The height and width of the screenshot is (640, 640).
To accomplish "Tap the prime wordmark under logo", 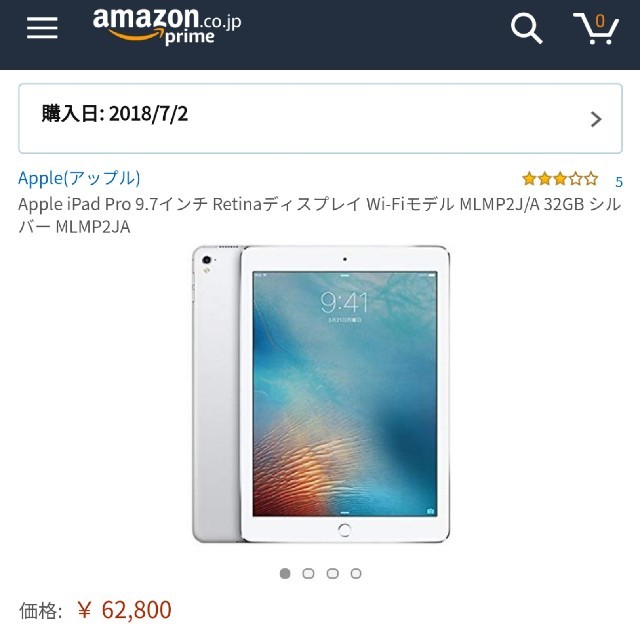I will click(190, 37).
